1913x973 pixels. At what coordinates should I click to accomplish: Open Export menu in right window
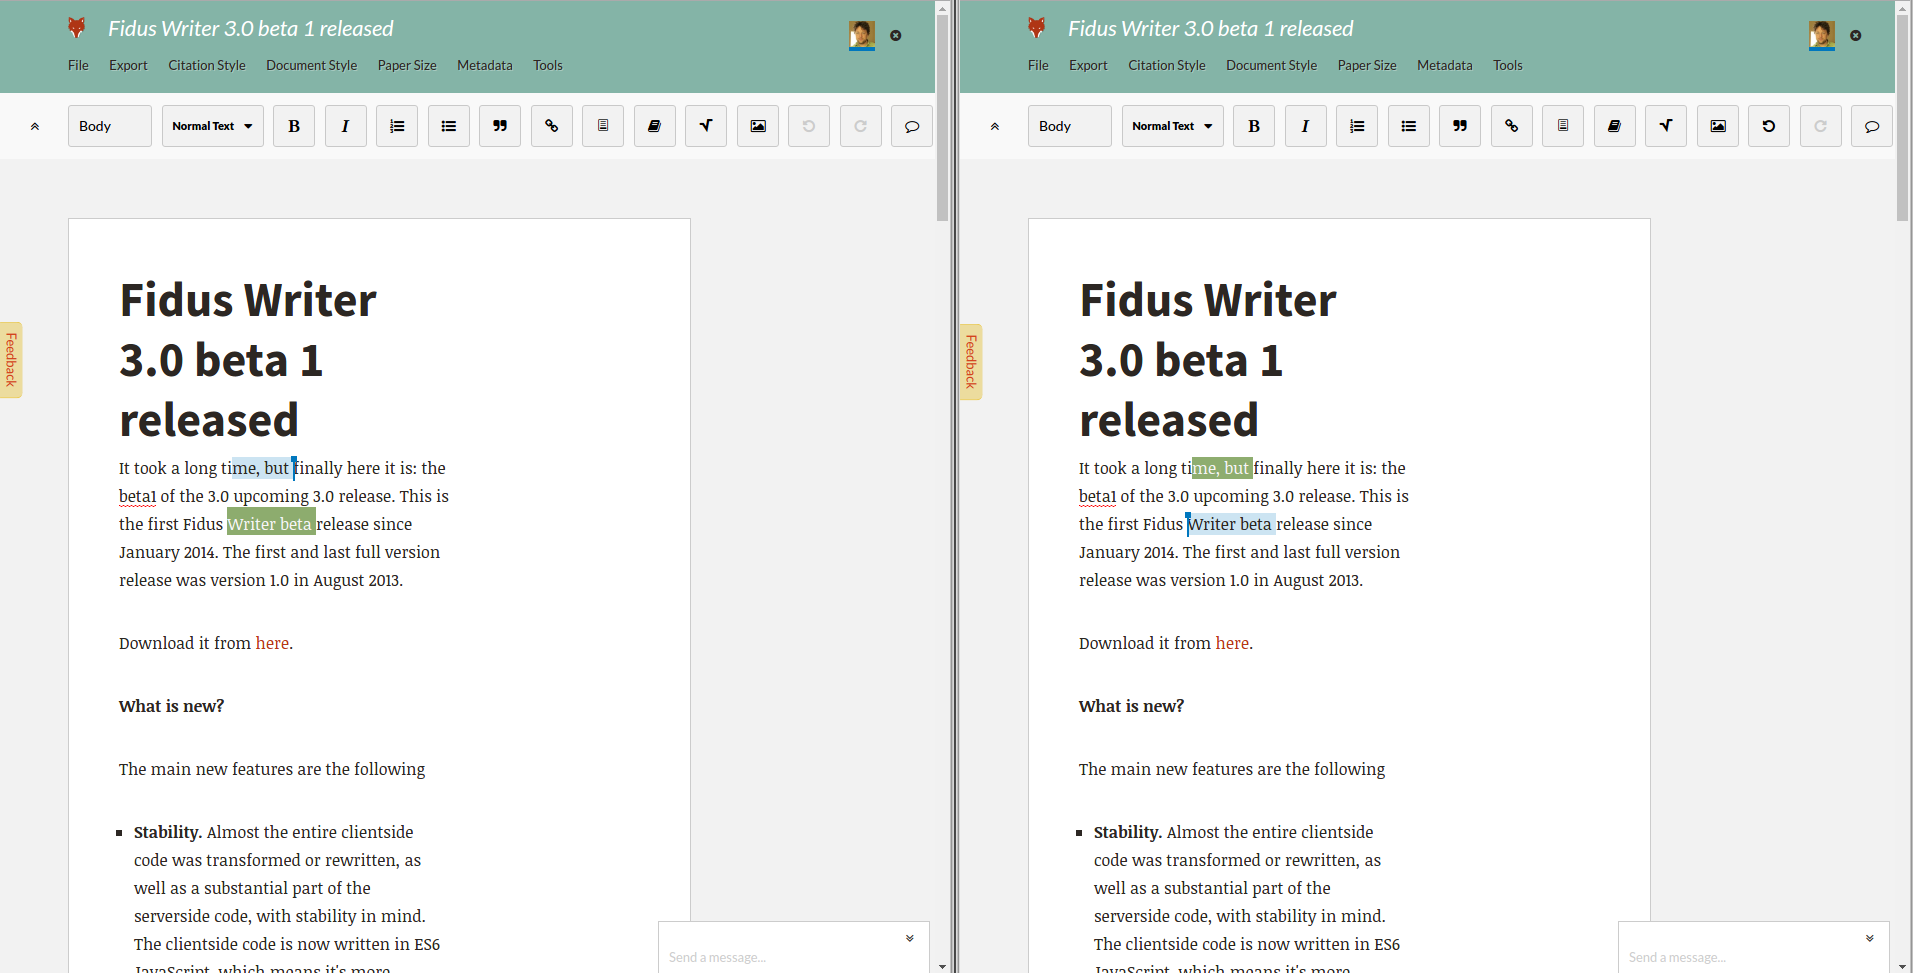(x=1088, y=65)
